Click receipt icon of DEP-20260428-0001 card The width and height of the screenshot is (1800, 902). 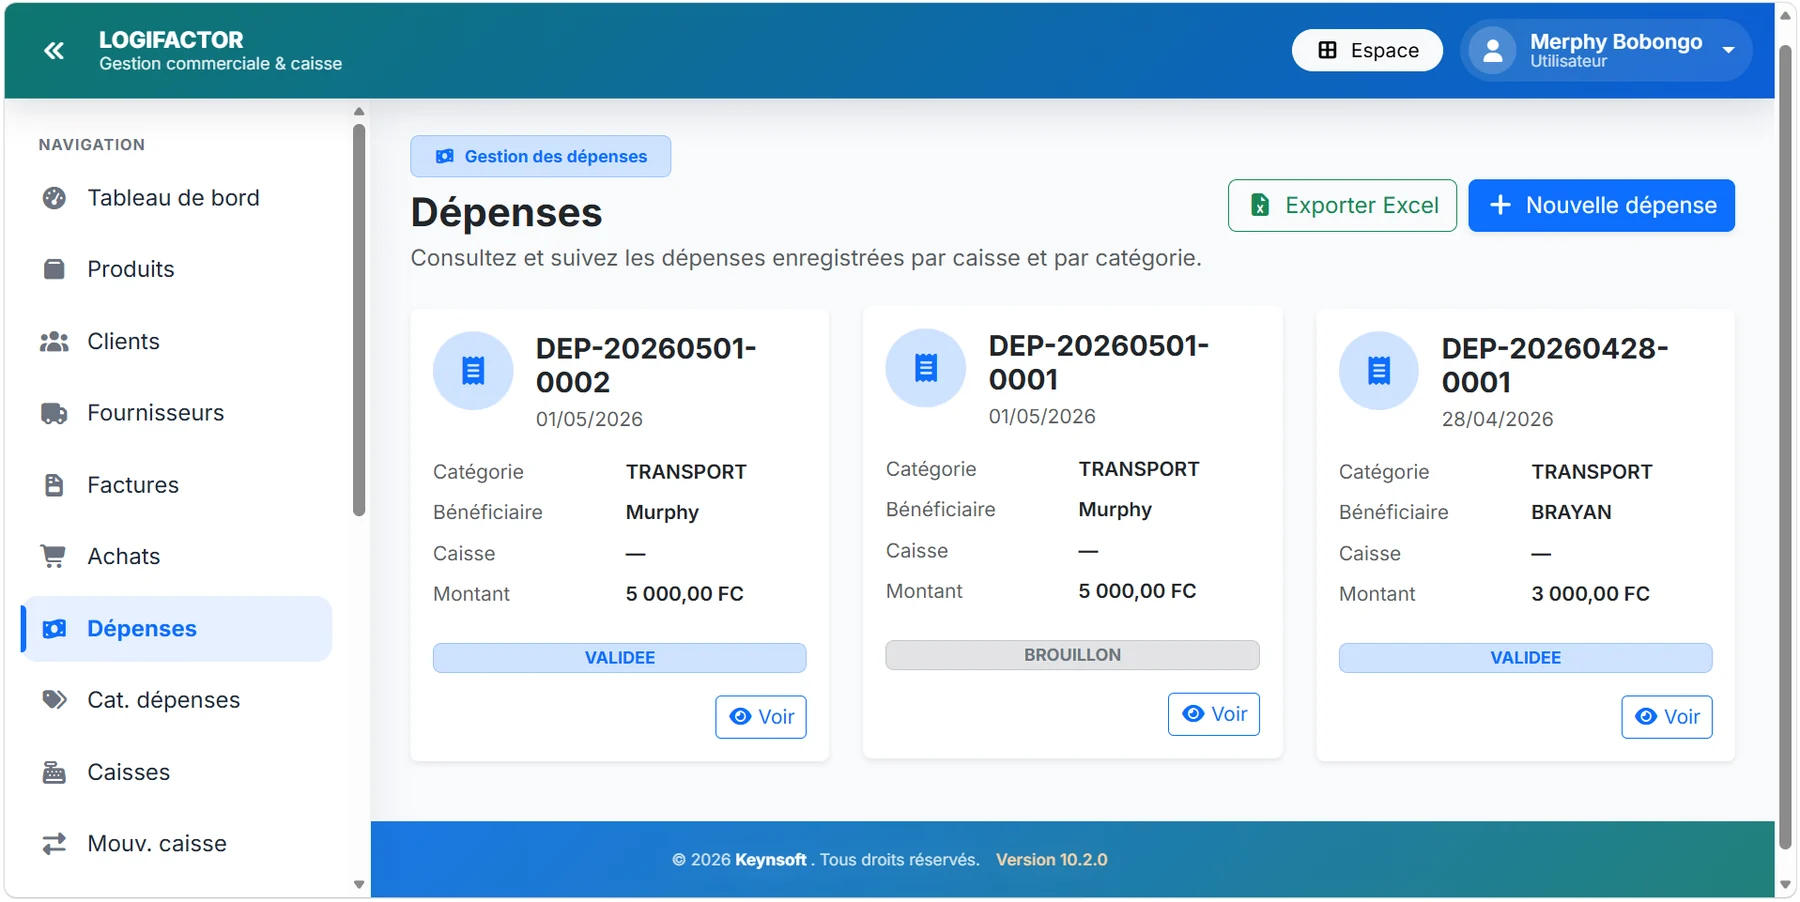[1379, 371]
